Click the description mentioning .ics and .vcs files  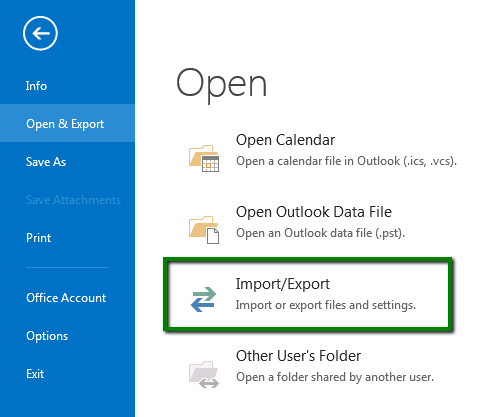(346, 161)
